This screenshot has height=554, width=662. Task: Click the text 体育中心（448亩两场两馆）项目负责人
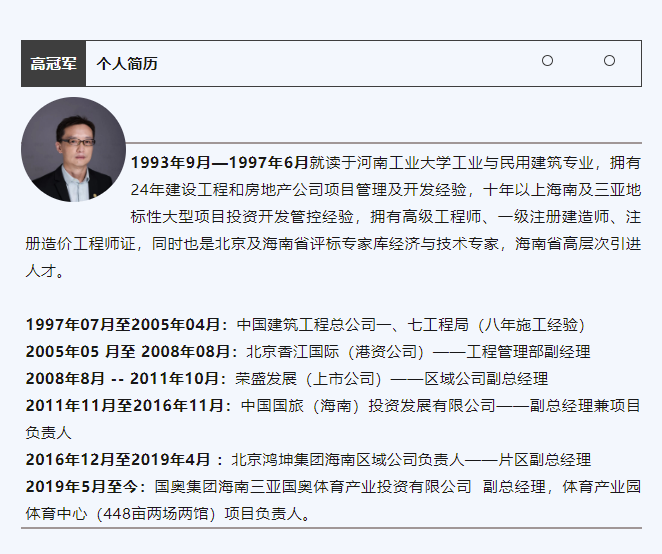(164, 514)
